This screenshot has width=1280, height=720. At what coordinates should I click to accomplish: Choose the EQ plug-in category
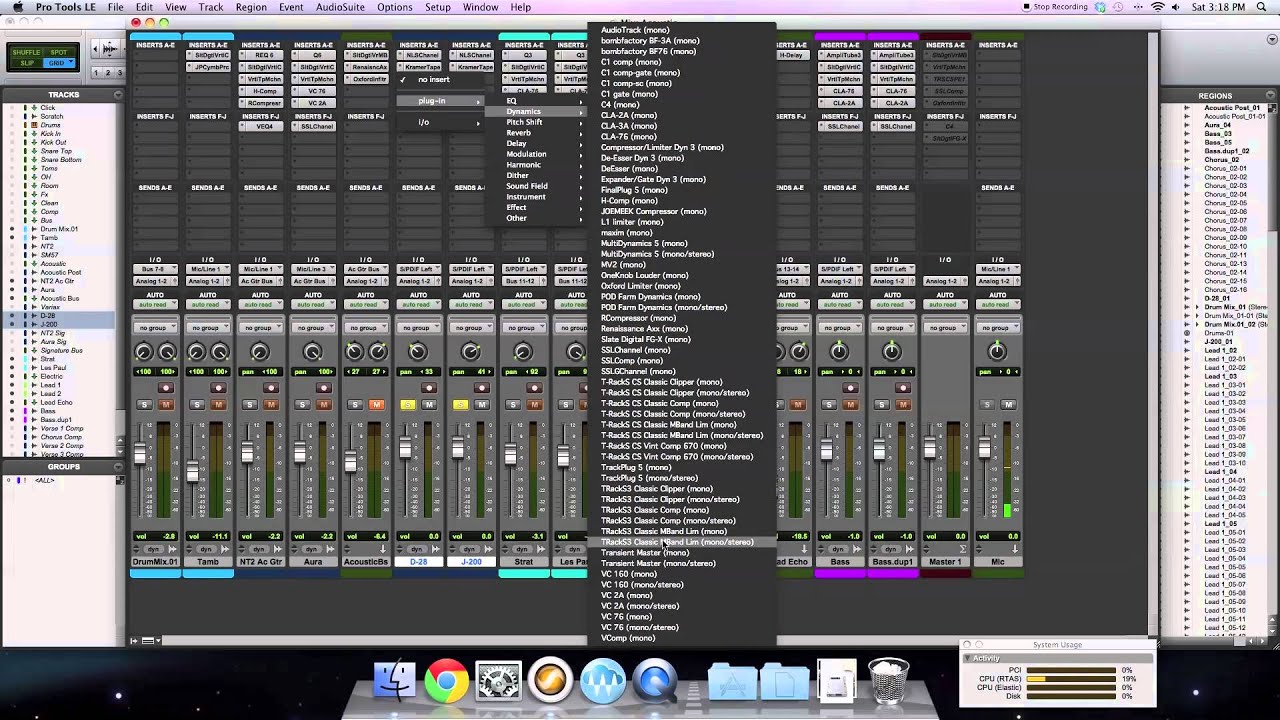click(x=511, y=101)
